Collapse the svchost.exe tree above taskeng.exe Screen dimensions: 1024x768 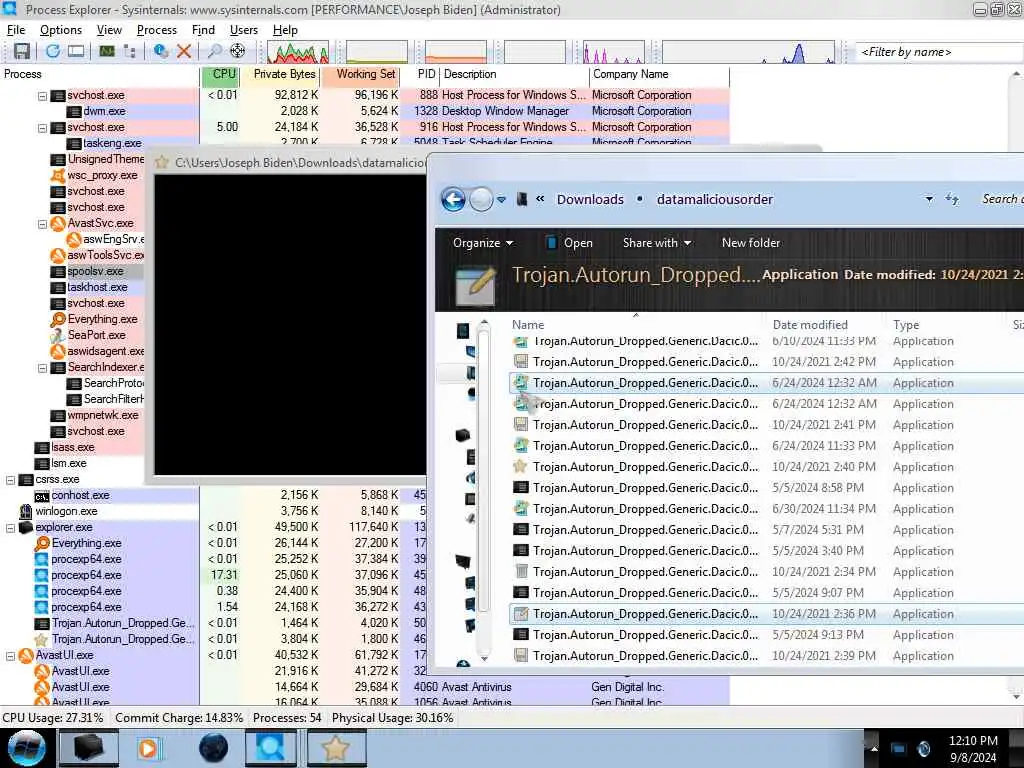point(42,128)
